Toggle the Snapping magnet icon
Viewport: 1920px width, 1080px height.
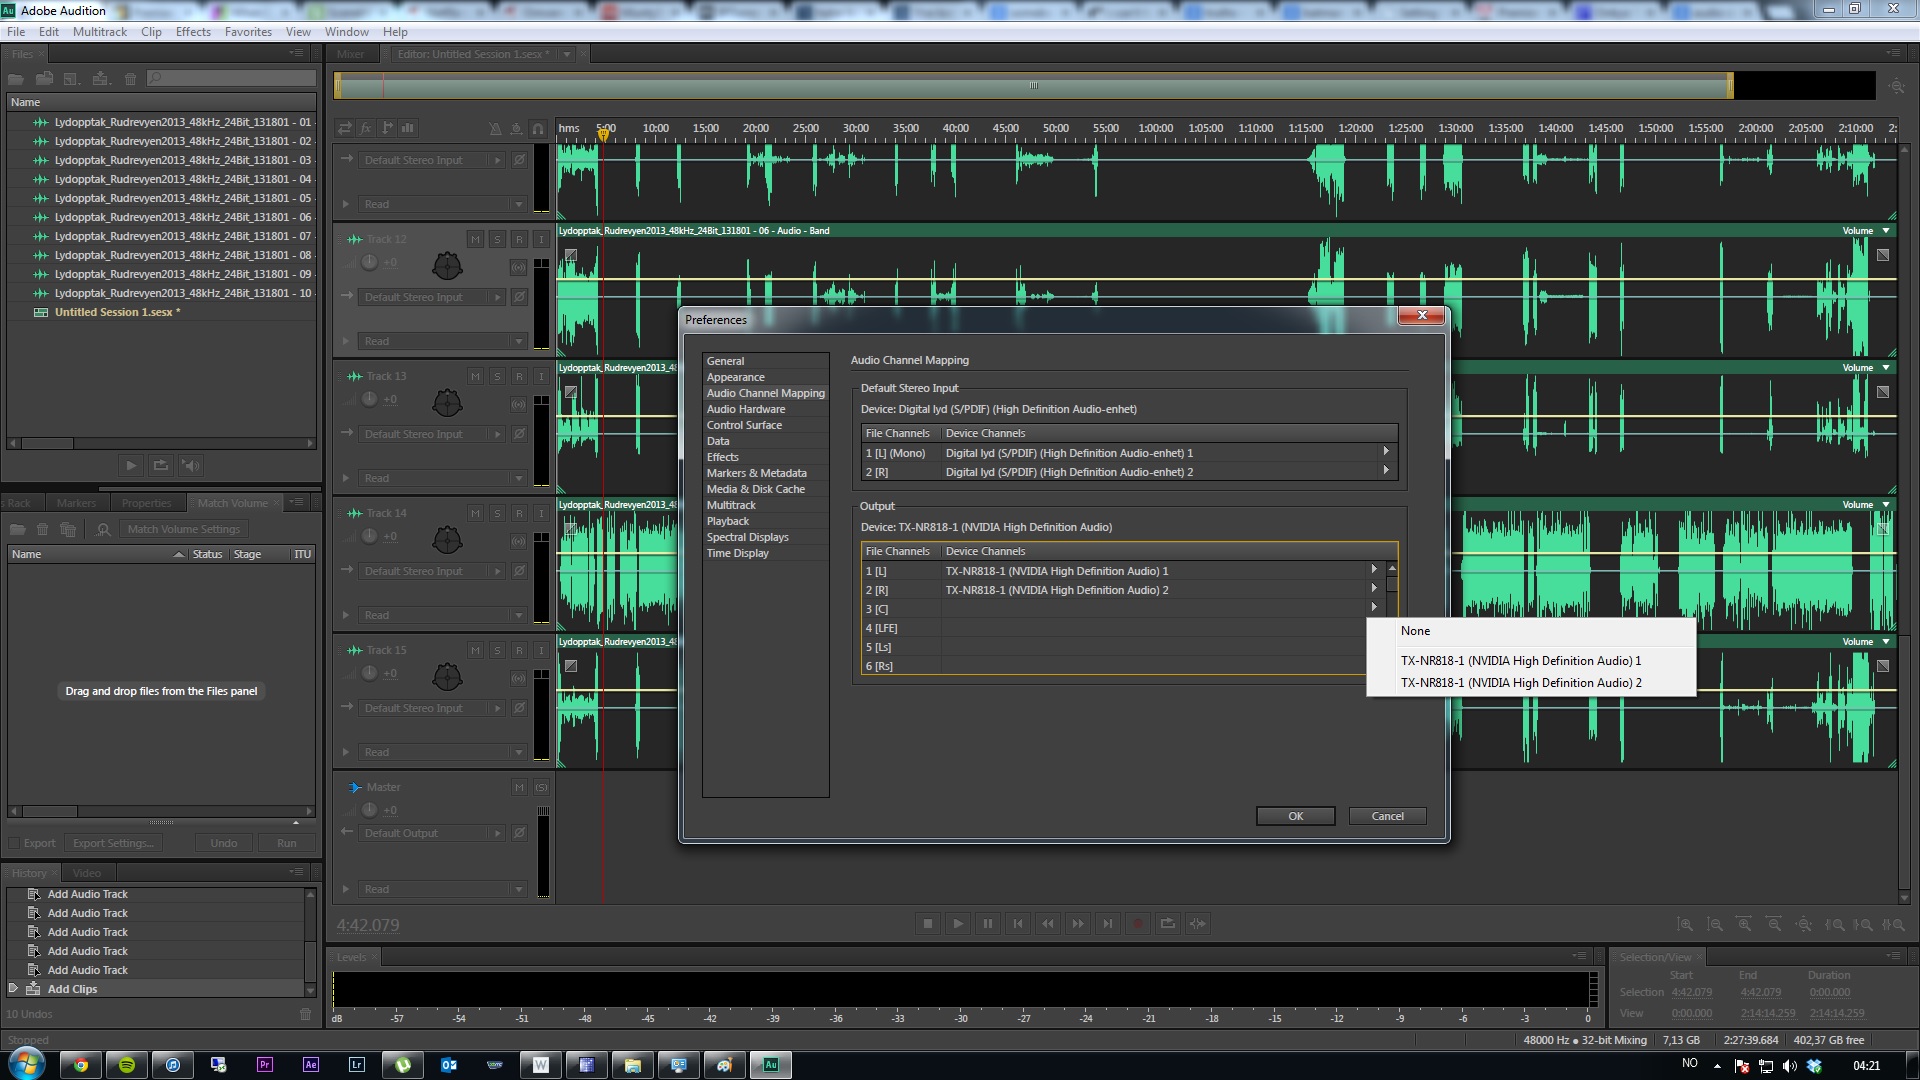[538, 128]
